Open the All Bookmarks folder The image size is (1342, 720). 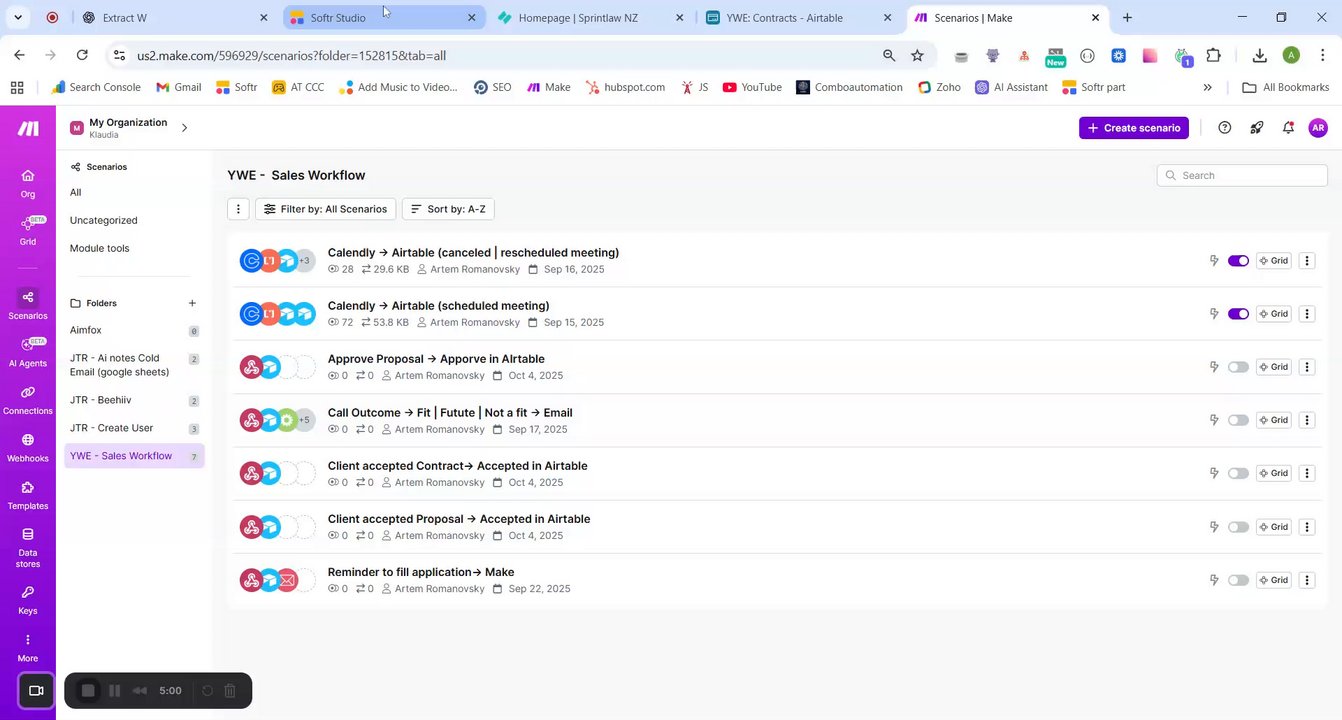pos(1286,88)
